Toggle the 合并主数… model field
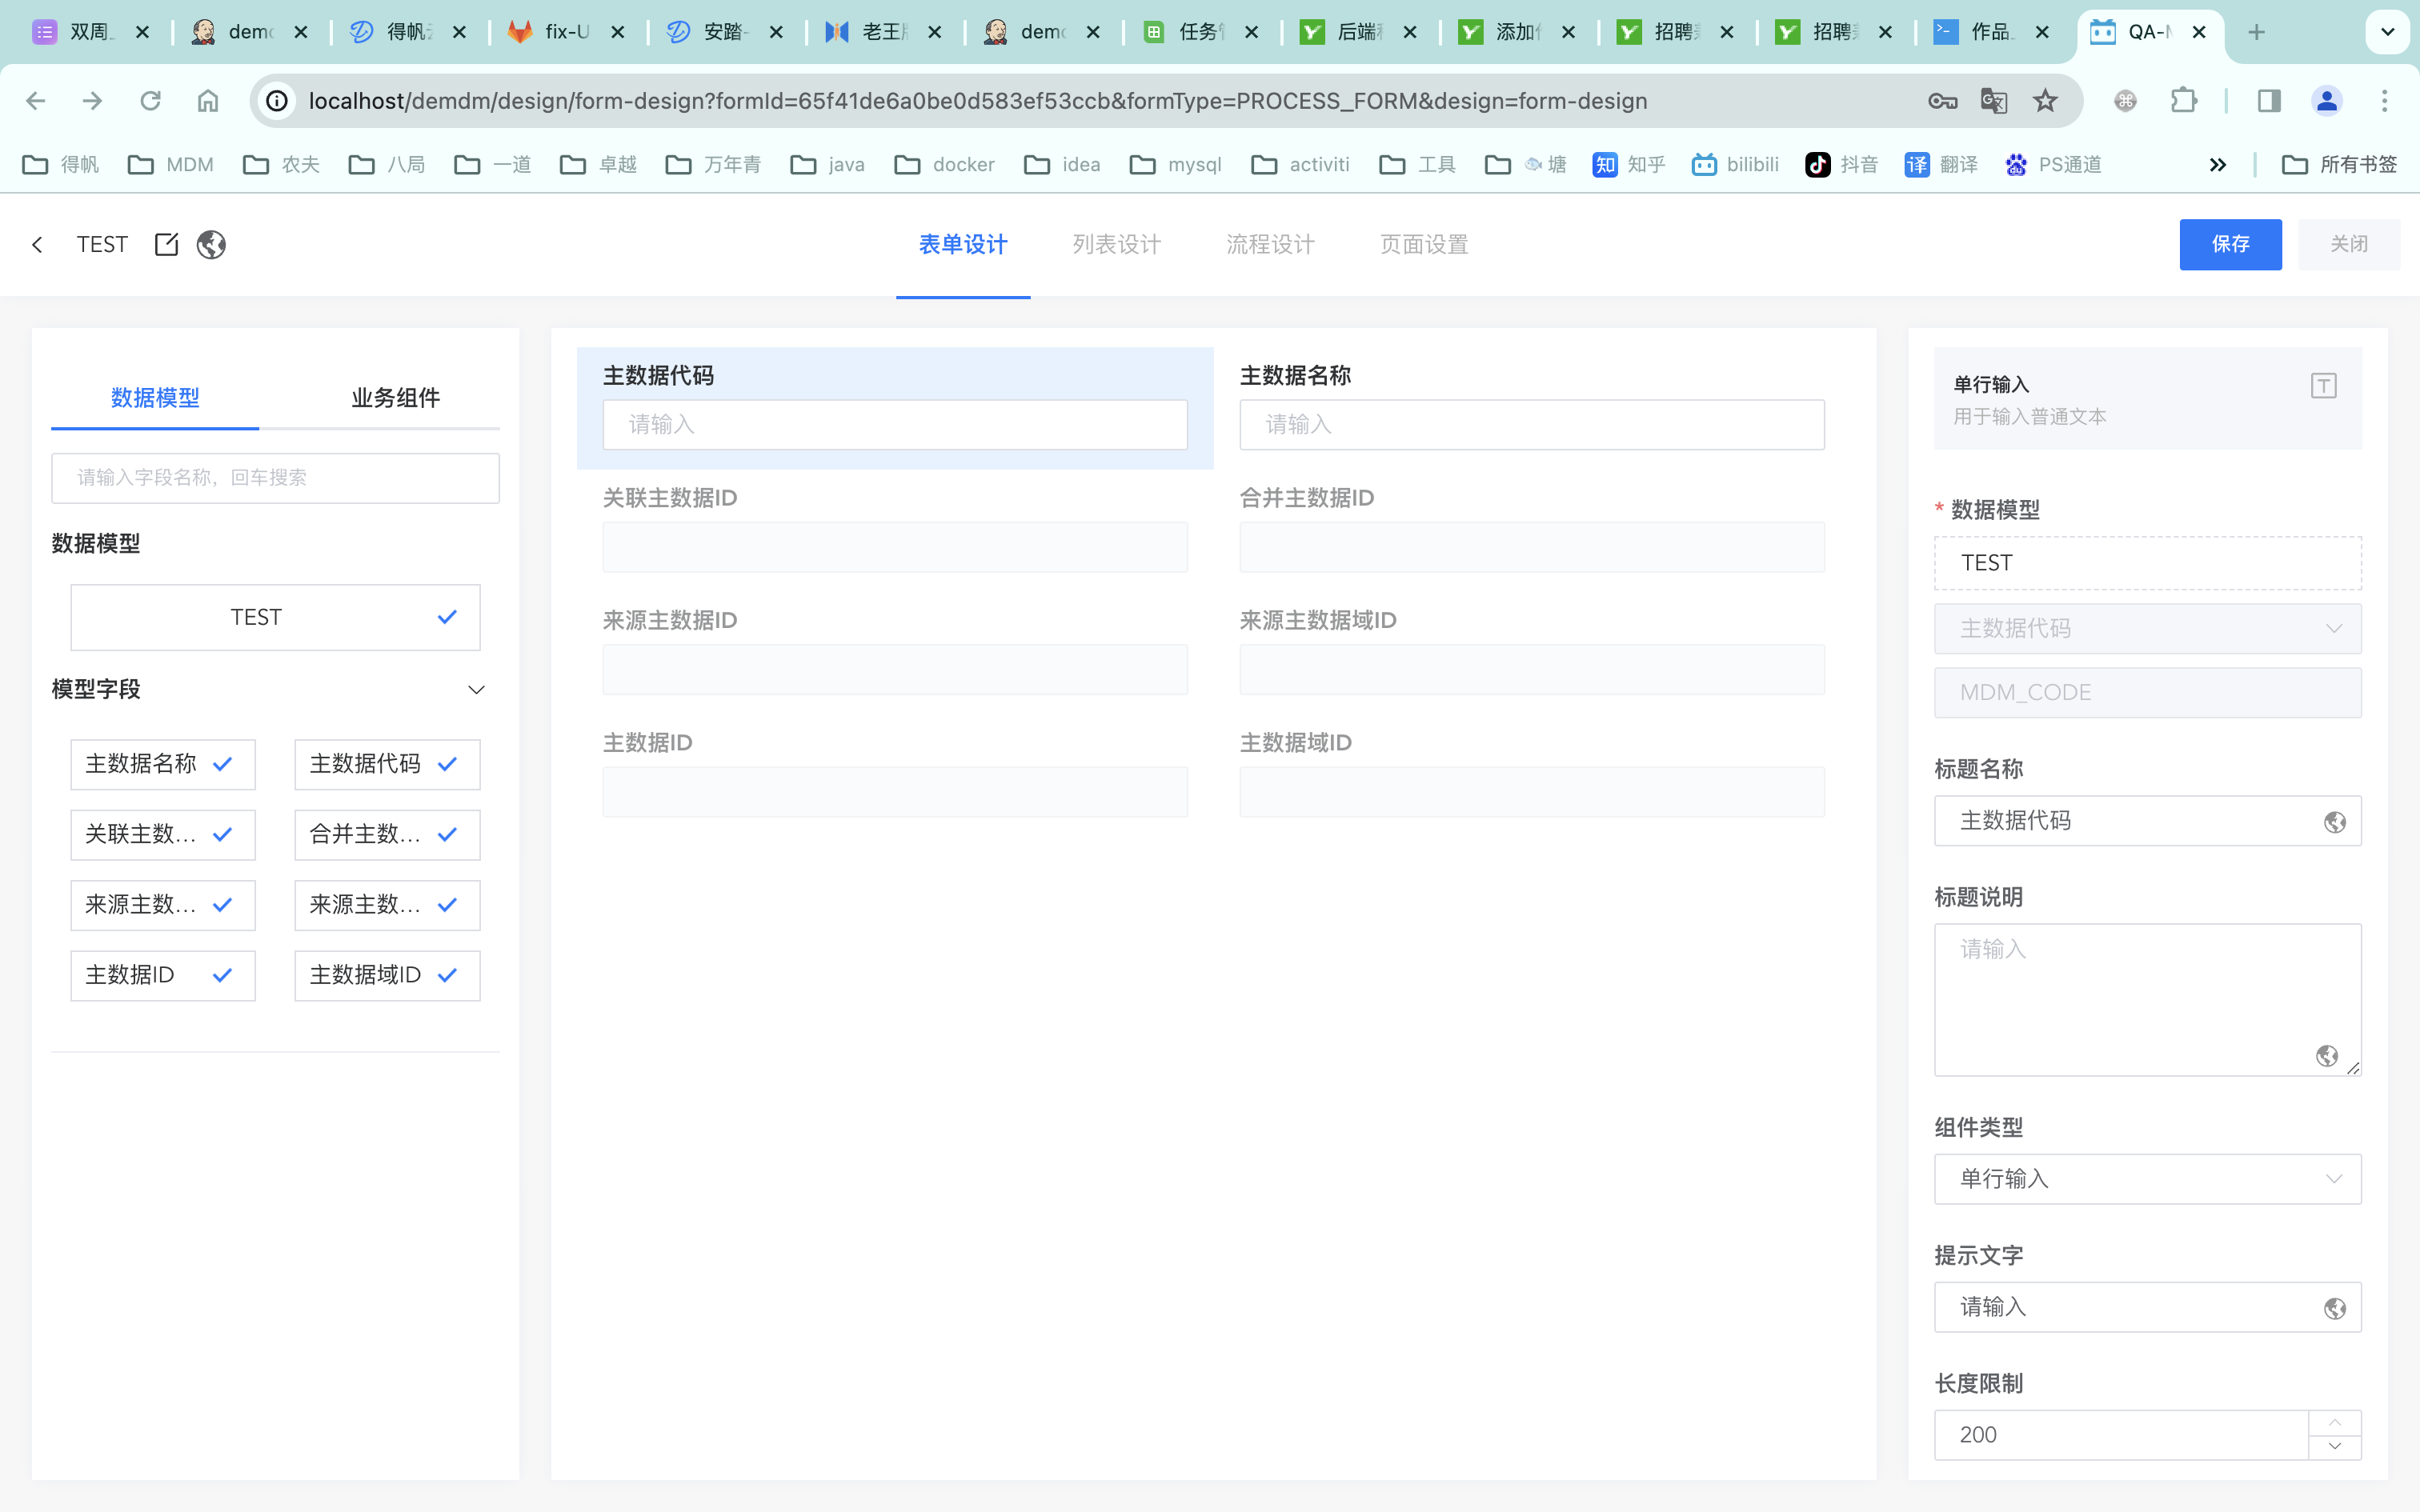This screenshot has width=2420, height=1512. pos(387,835)
